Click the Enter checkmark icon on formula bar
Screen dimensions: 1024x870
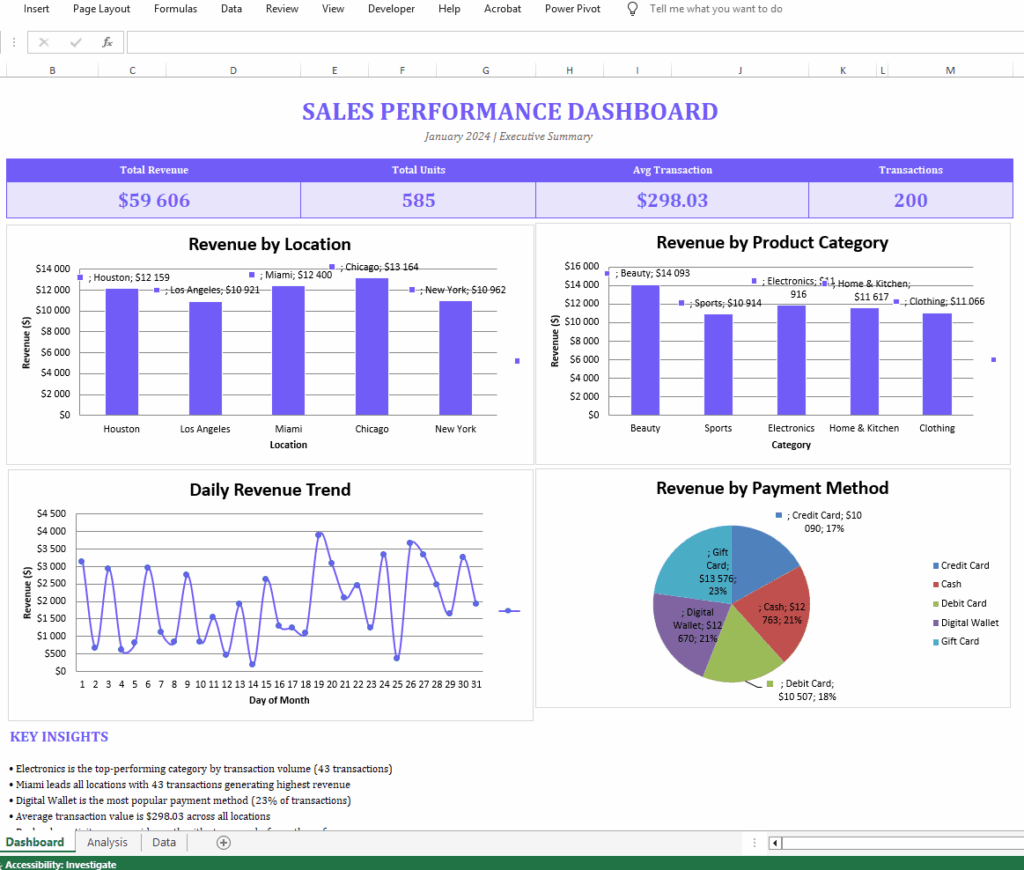(x=75, y=43)
